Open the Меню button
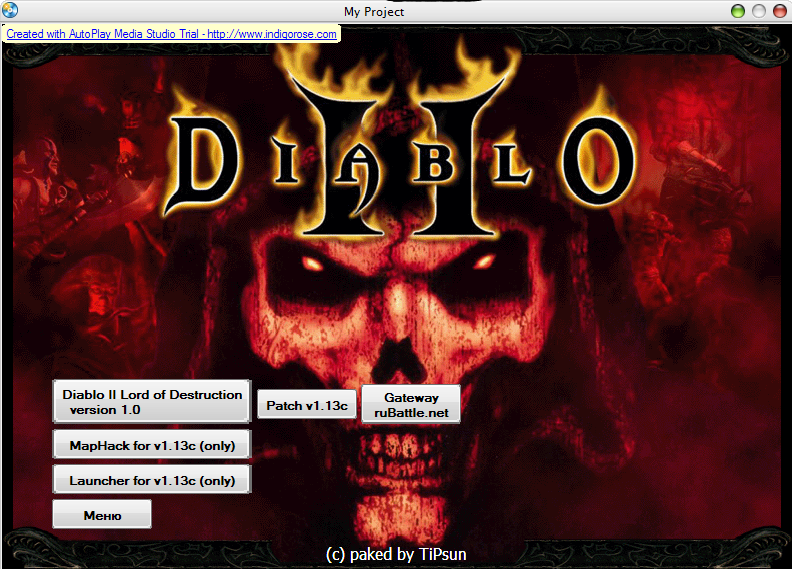The height and width of the screenshot is (569, 792). (x=102, y=514)
